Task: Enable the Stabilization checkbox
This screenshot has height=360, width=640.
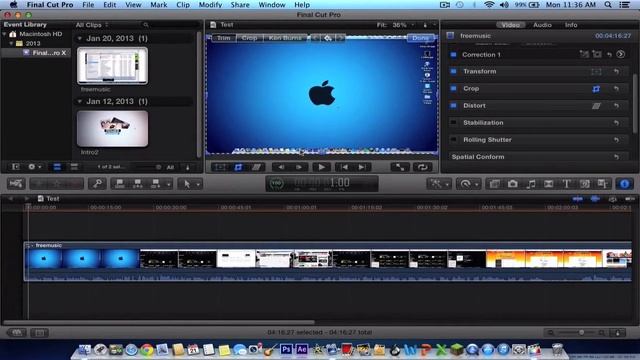Action: click(453, 122)
